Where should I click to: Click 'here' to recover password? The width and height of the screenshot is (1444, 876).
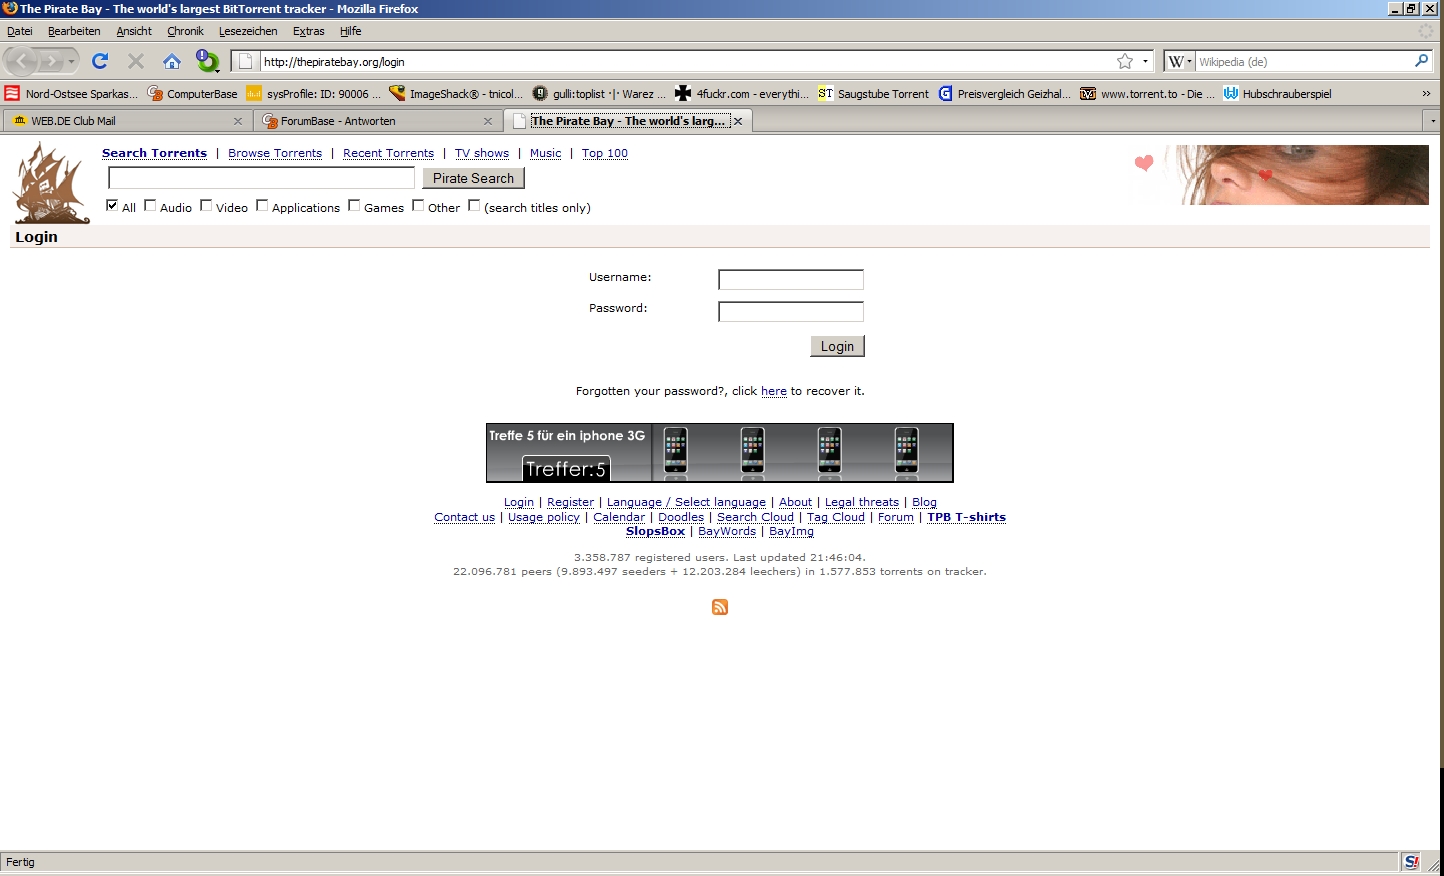pos(774,391)
